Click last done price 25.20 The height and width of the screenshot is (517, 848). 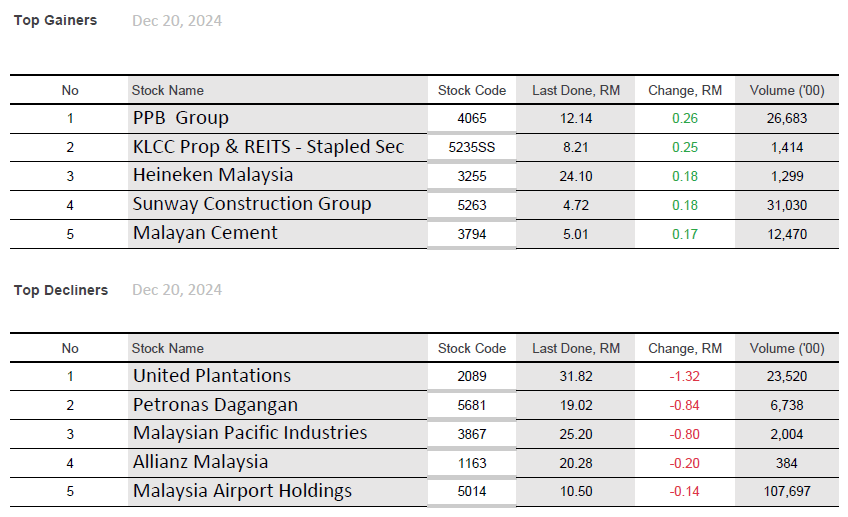point(576,434)
